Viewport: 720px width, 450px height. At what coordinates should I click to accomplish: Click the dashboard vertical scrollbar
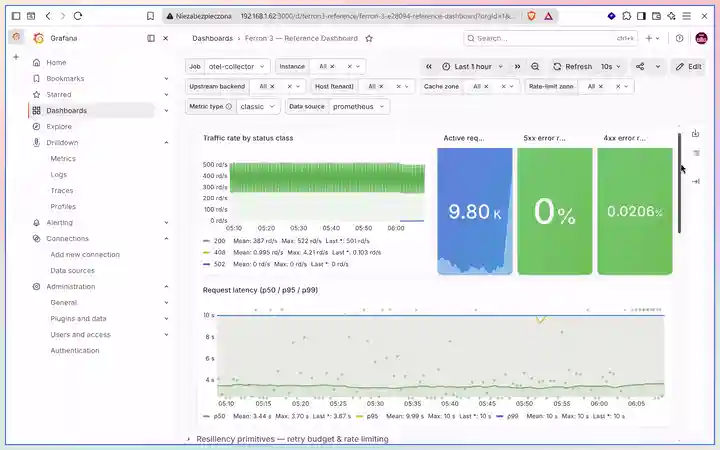point(679,183)
